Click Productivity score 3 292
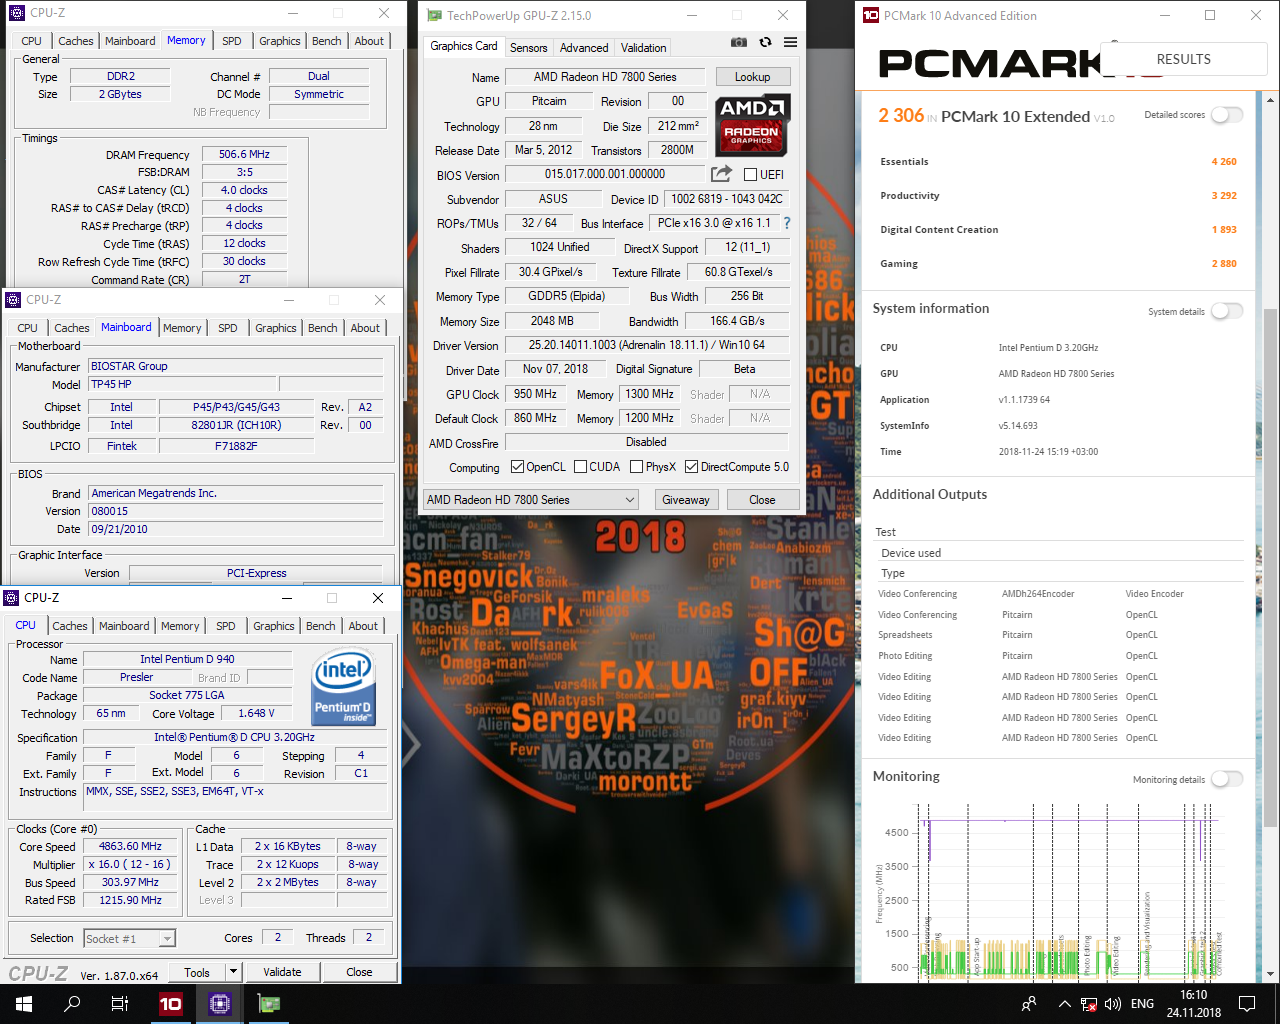 [1224, 196]
